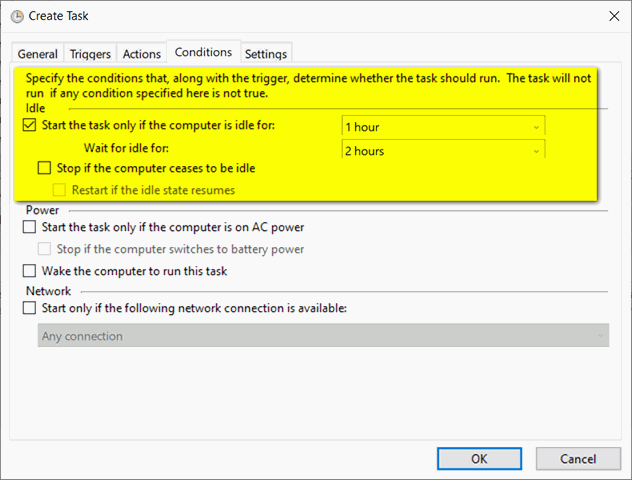The image size is (632, 480).
Task: Go to the Actions tab
Action: click(141, 54)
